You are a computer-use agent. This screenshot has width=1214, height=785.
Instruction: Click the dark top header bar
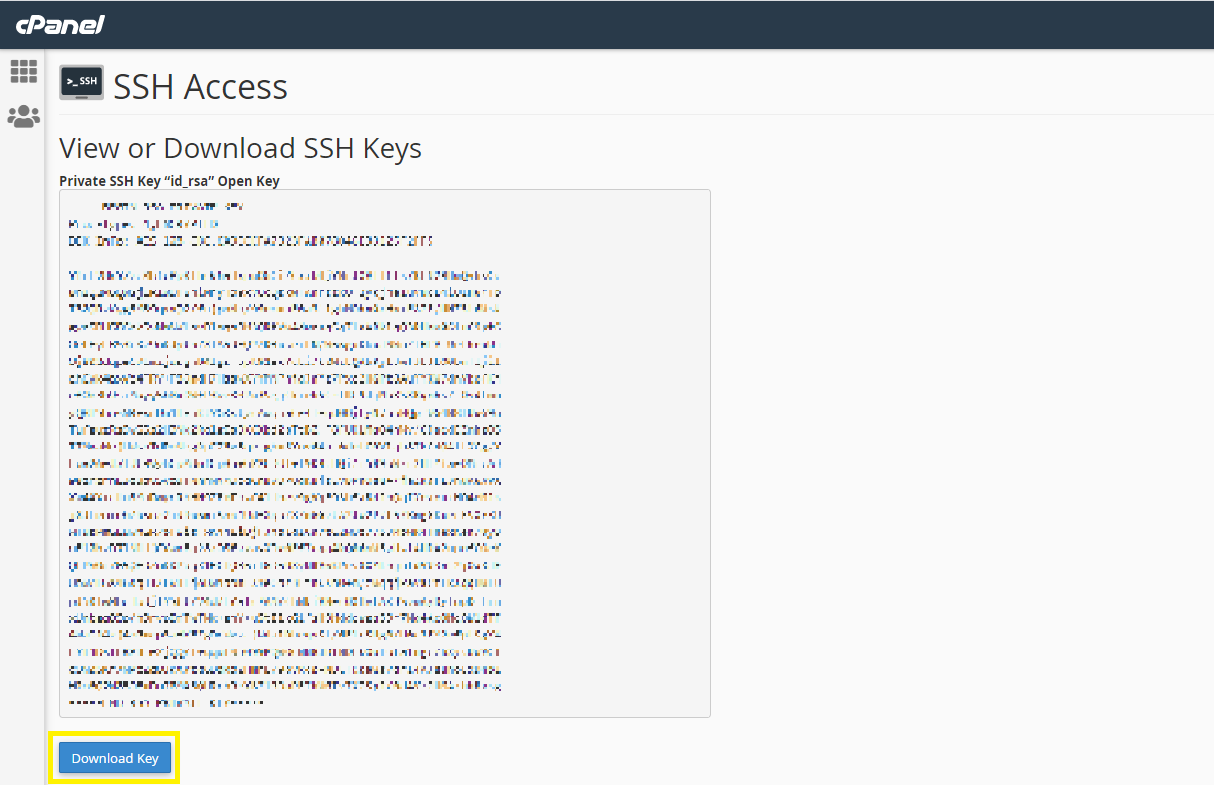tap(650, 25)
